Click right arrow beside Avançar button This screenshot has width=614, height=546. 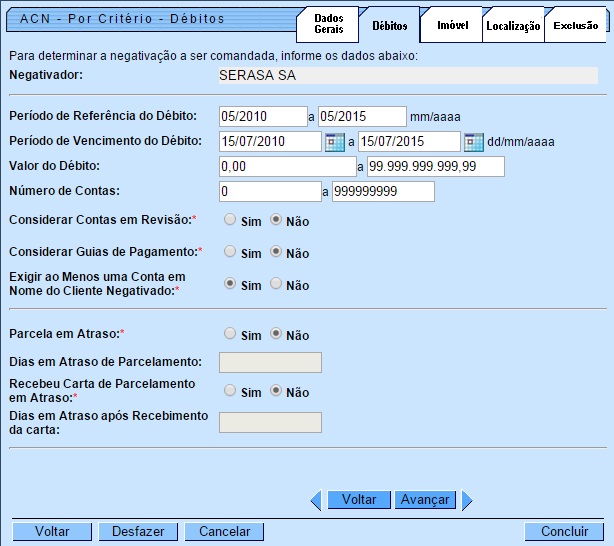pyautogui.click(x=467, y=500)
